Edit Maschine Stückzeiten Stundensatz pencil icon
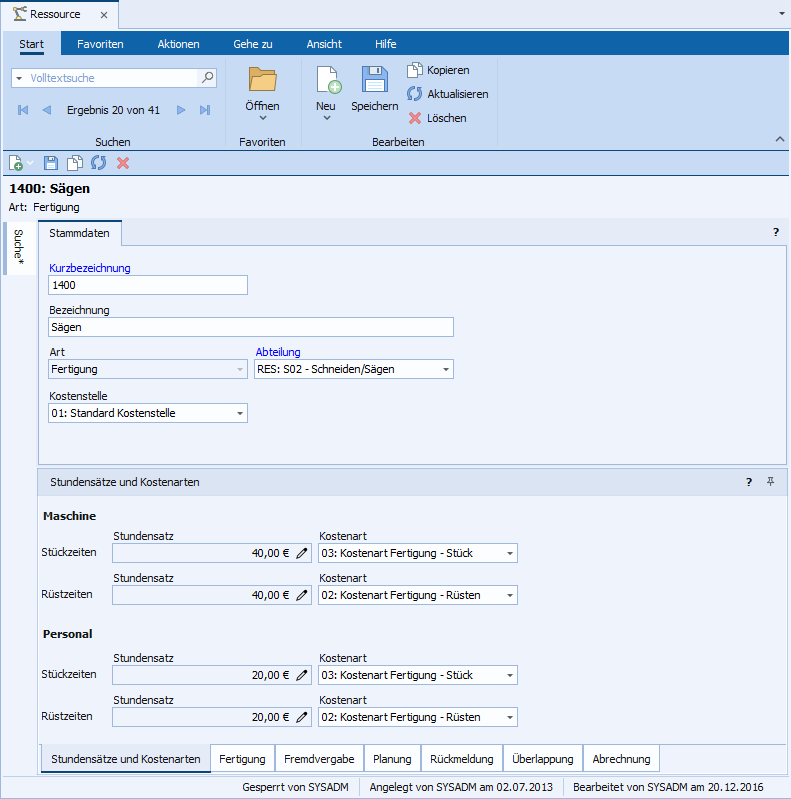The width and height of the screenshot is (791, 799). click(x=302, y=553)
